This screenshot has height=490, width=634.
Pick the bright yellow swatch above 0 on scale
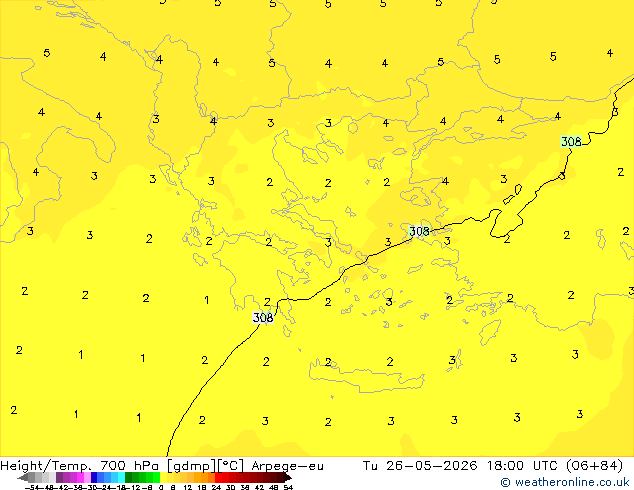click(x=163, y=478)
